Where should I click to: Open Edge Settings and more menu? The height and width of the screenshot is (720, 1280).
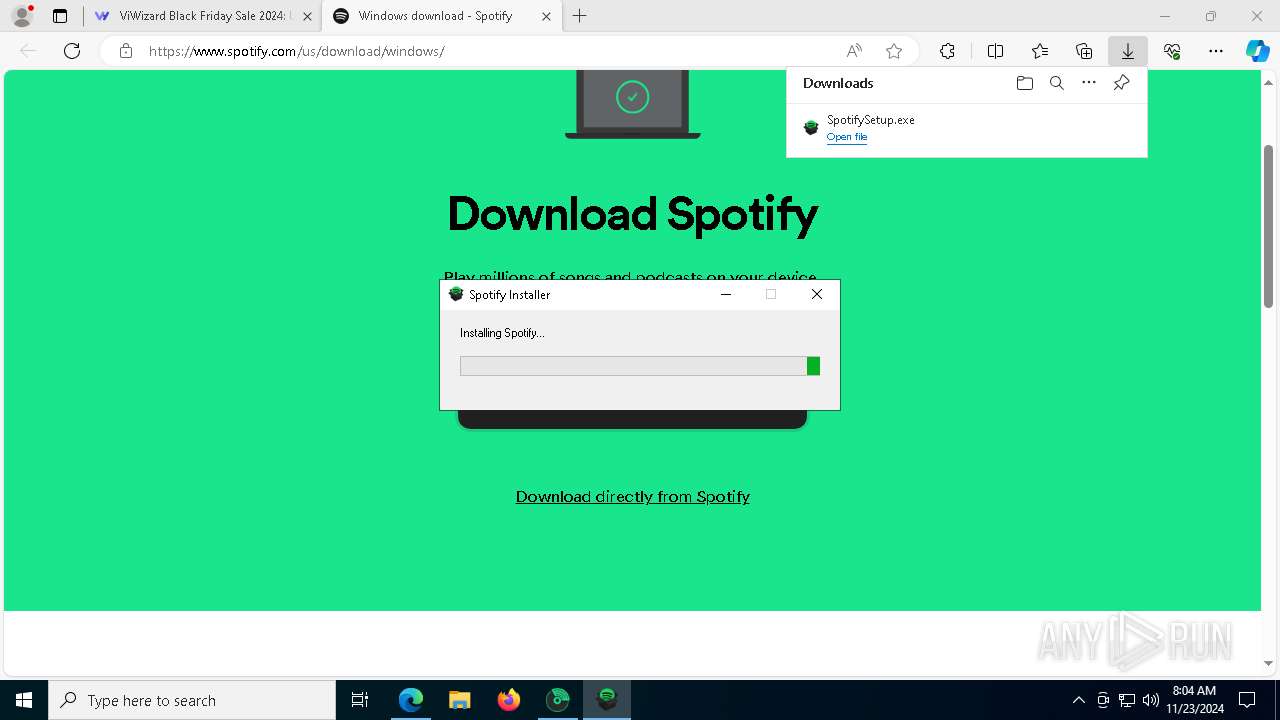coord(1216,51)
